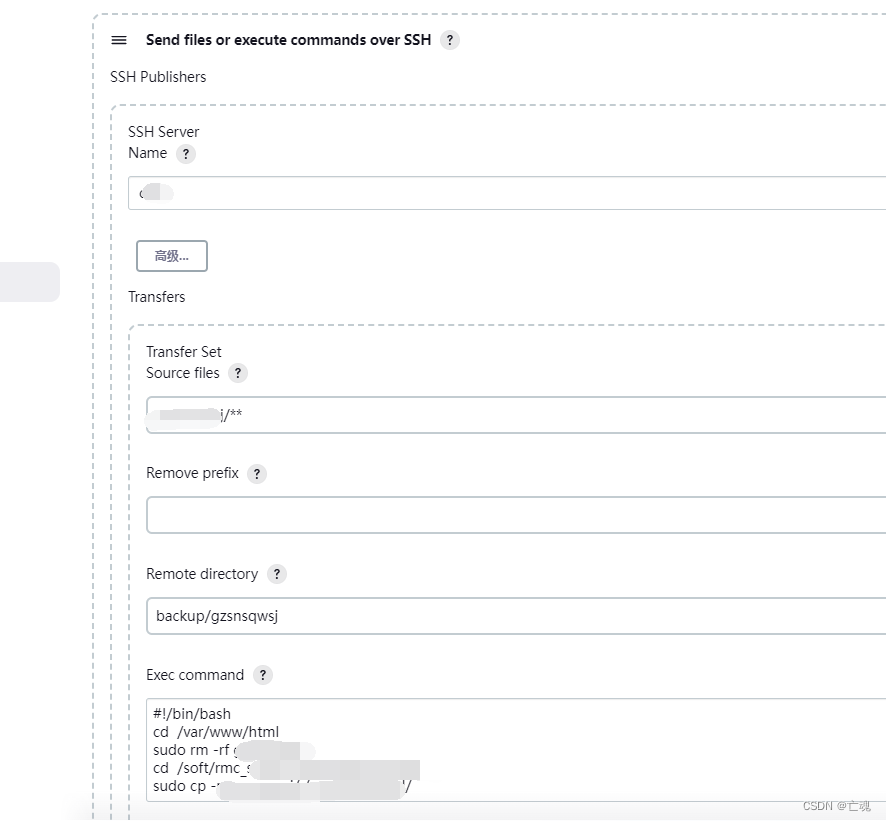Show help for SSH Server Name
Image resolution: width=886 pixels, height=821 pixels.
click(185, 154)
